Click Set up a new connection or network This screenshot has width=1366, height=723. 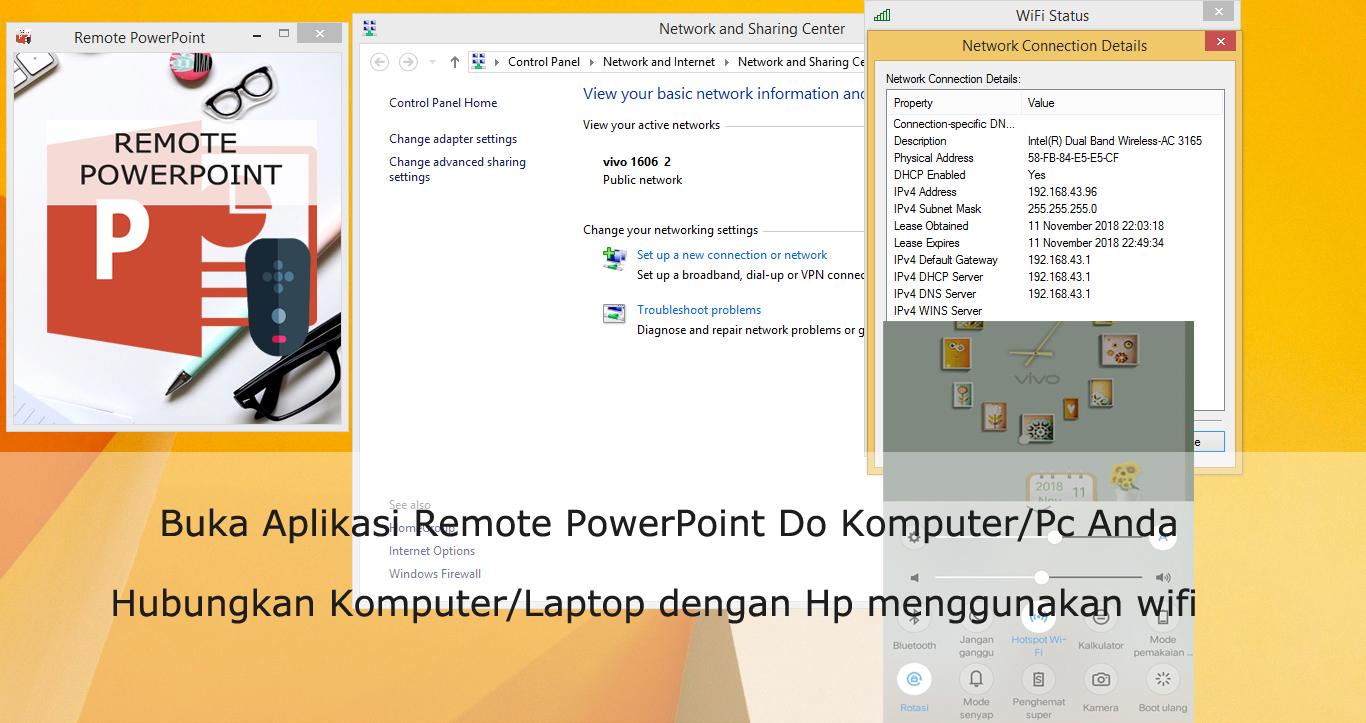[732, 255]
